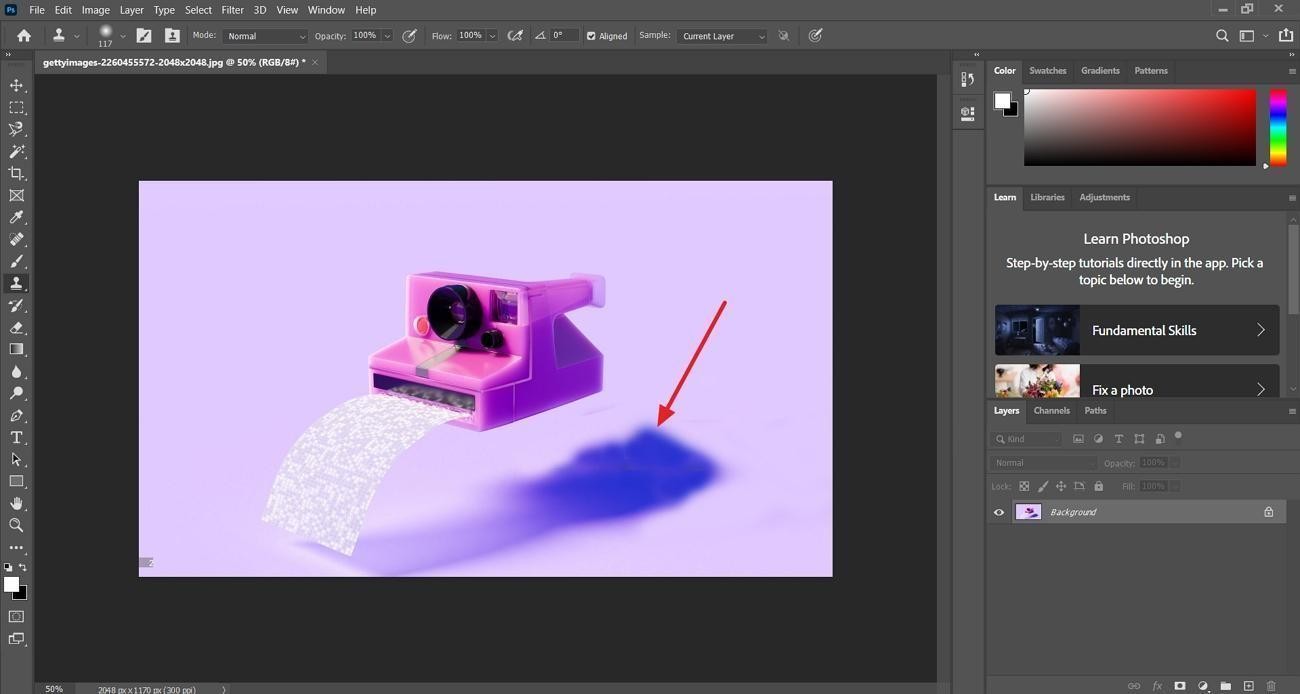The width and height of the screenshot is (1300, 694).
Task: Open the Image menu
Action: [96, 10]
